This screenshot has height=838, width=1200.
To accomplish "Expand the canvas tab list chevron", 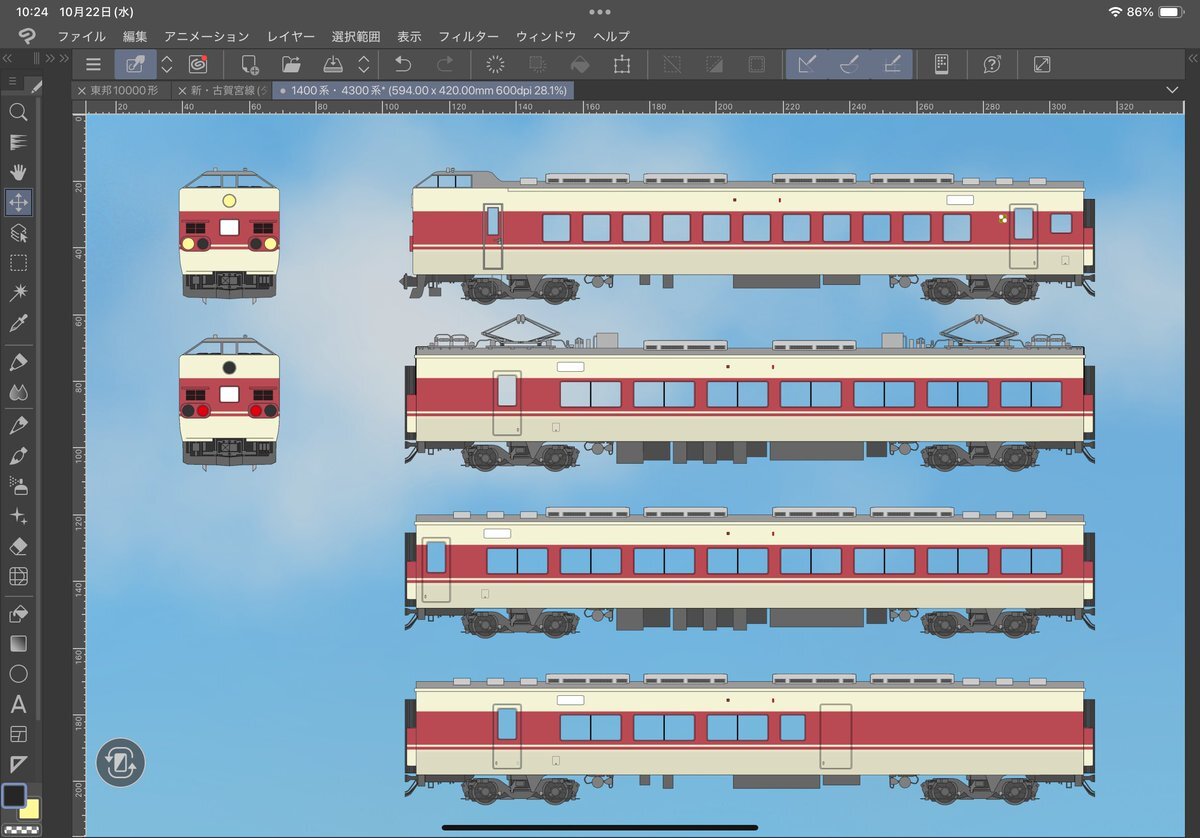I will (1172, 90).
